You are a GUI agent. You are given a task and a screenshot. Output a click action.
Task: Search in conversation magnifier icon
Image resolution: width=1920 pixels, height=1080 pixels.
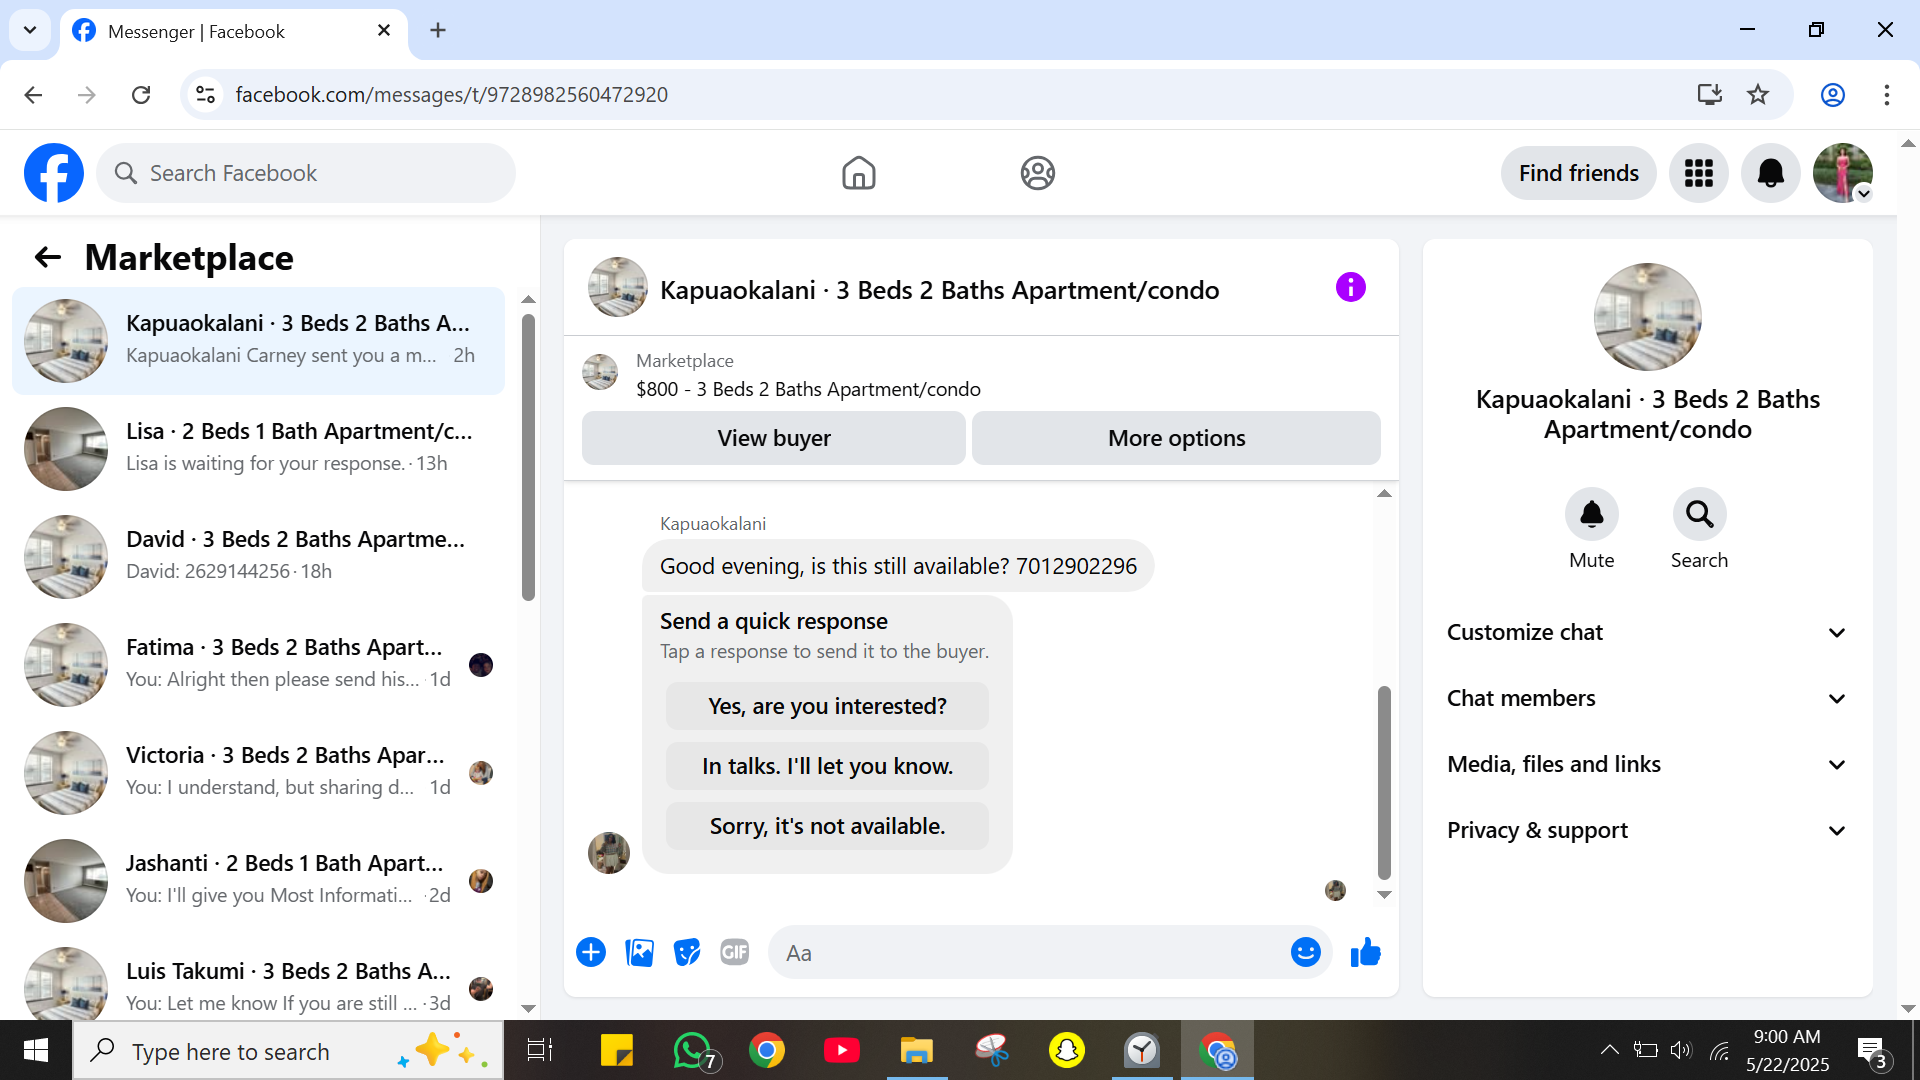click(x=1699, y=514)
